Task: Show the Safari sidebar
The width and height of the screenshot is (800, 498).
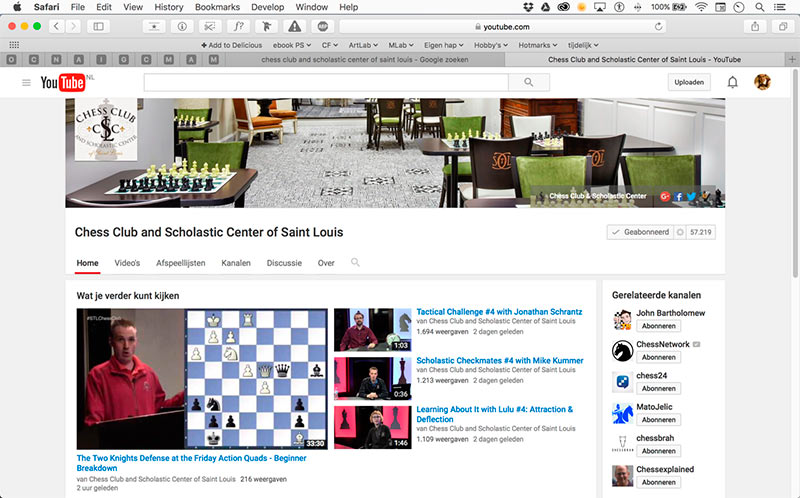Action: pyautogui.click(x=98, y=27)
